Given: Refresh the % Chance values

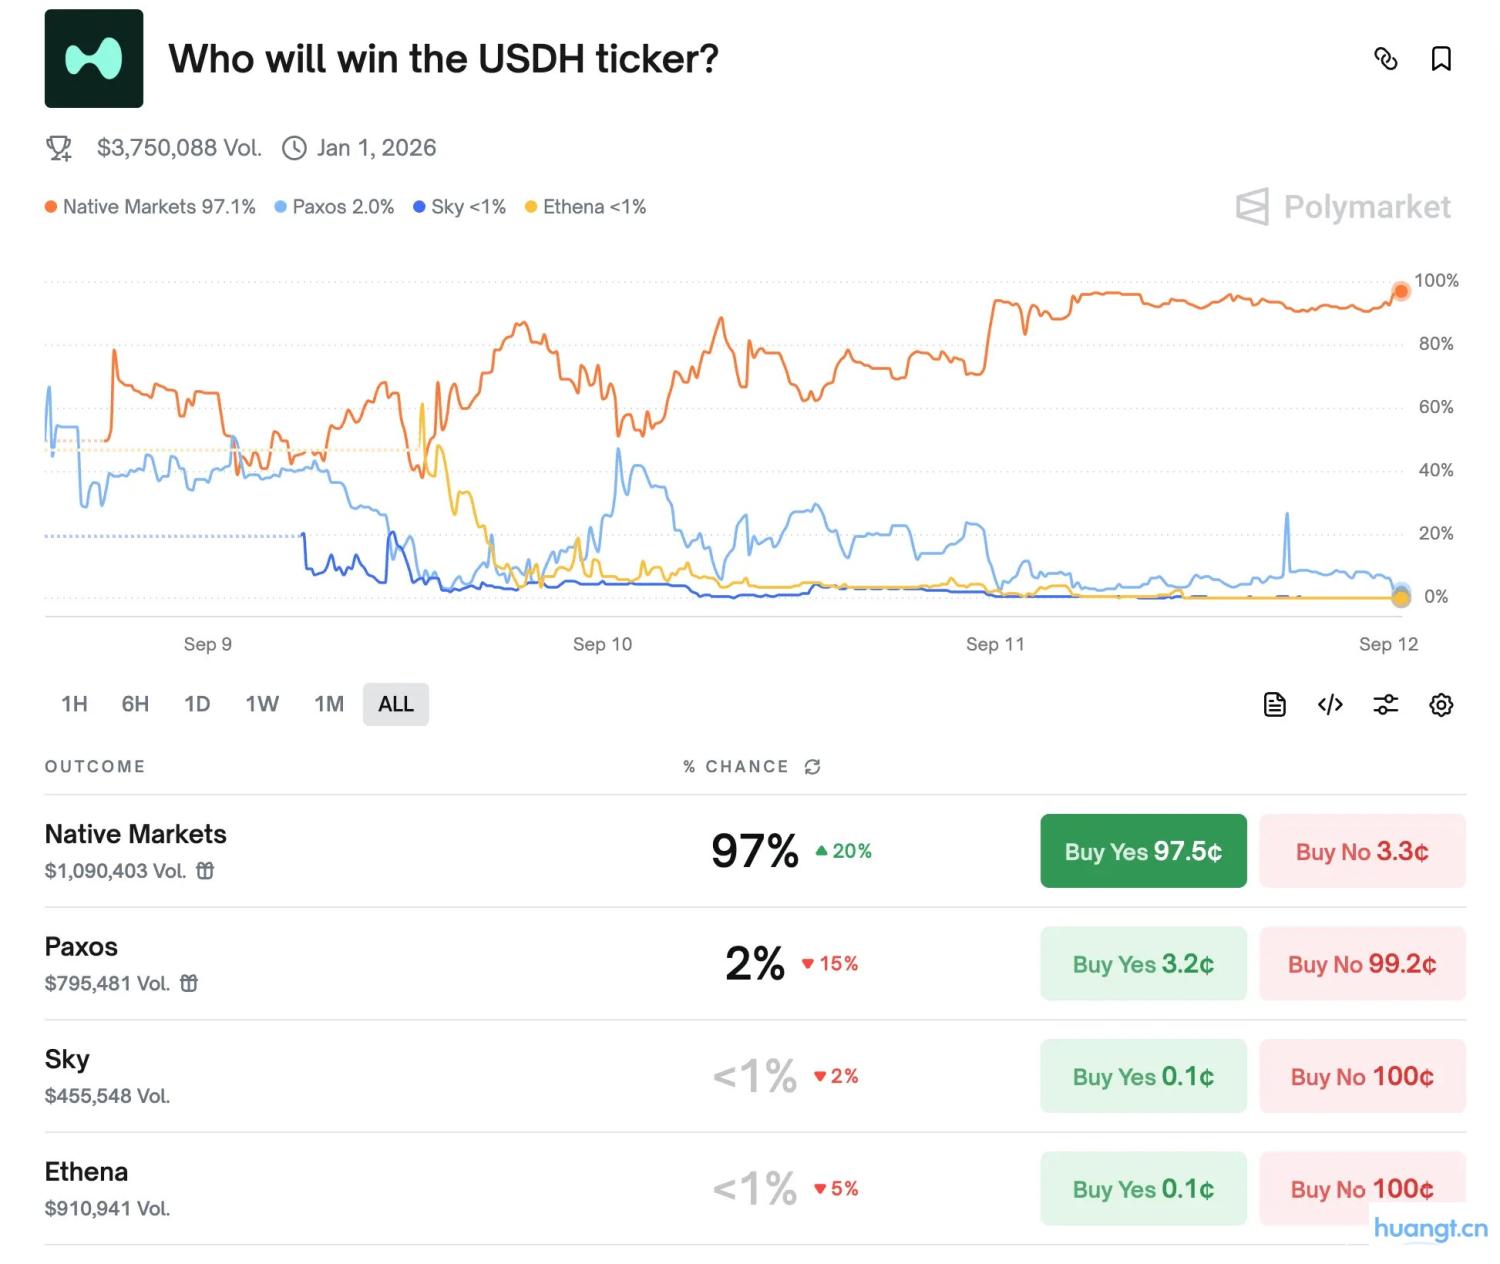Looking at the screenshot, I should pos(812,766).
